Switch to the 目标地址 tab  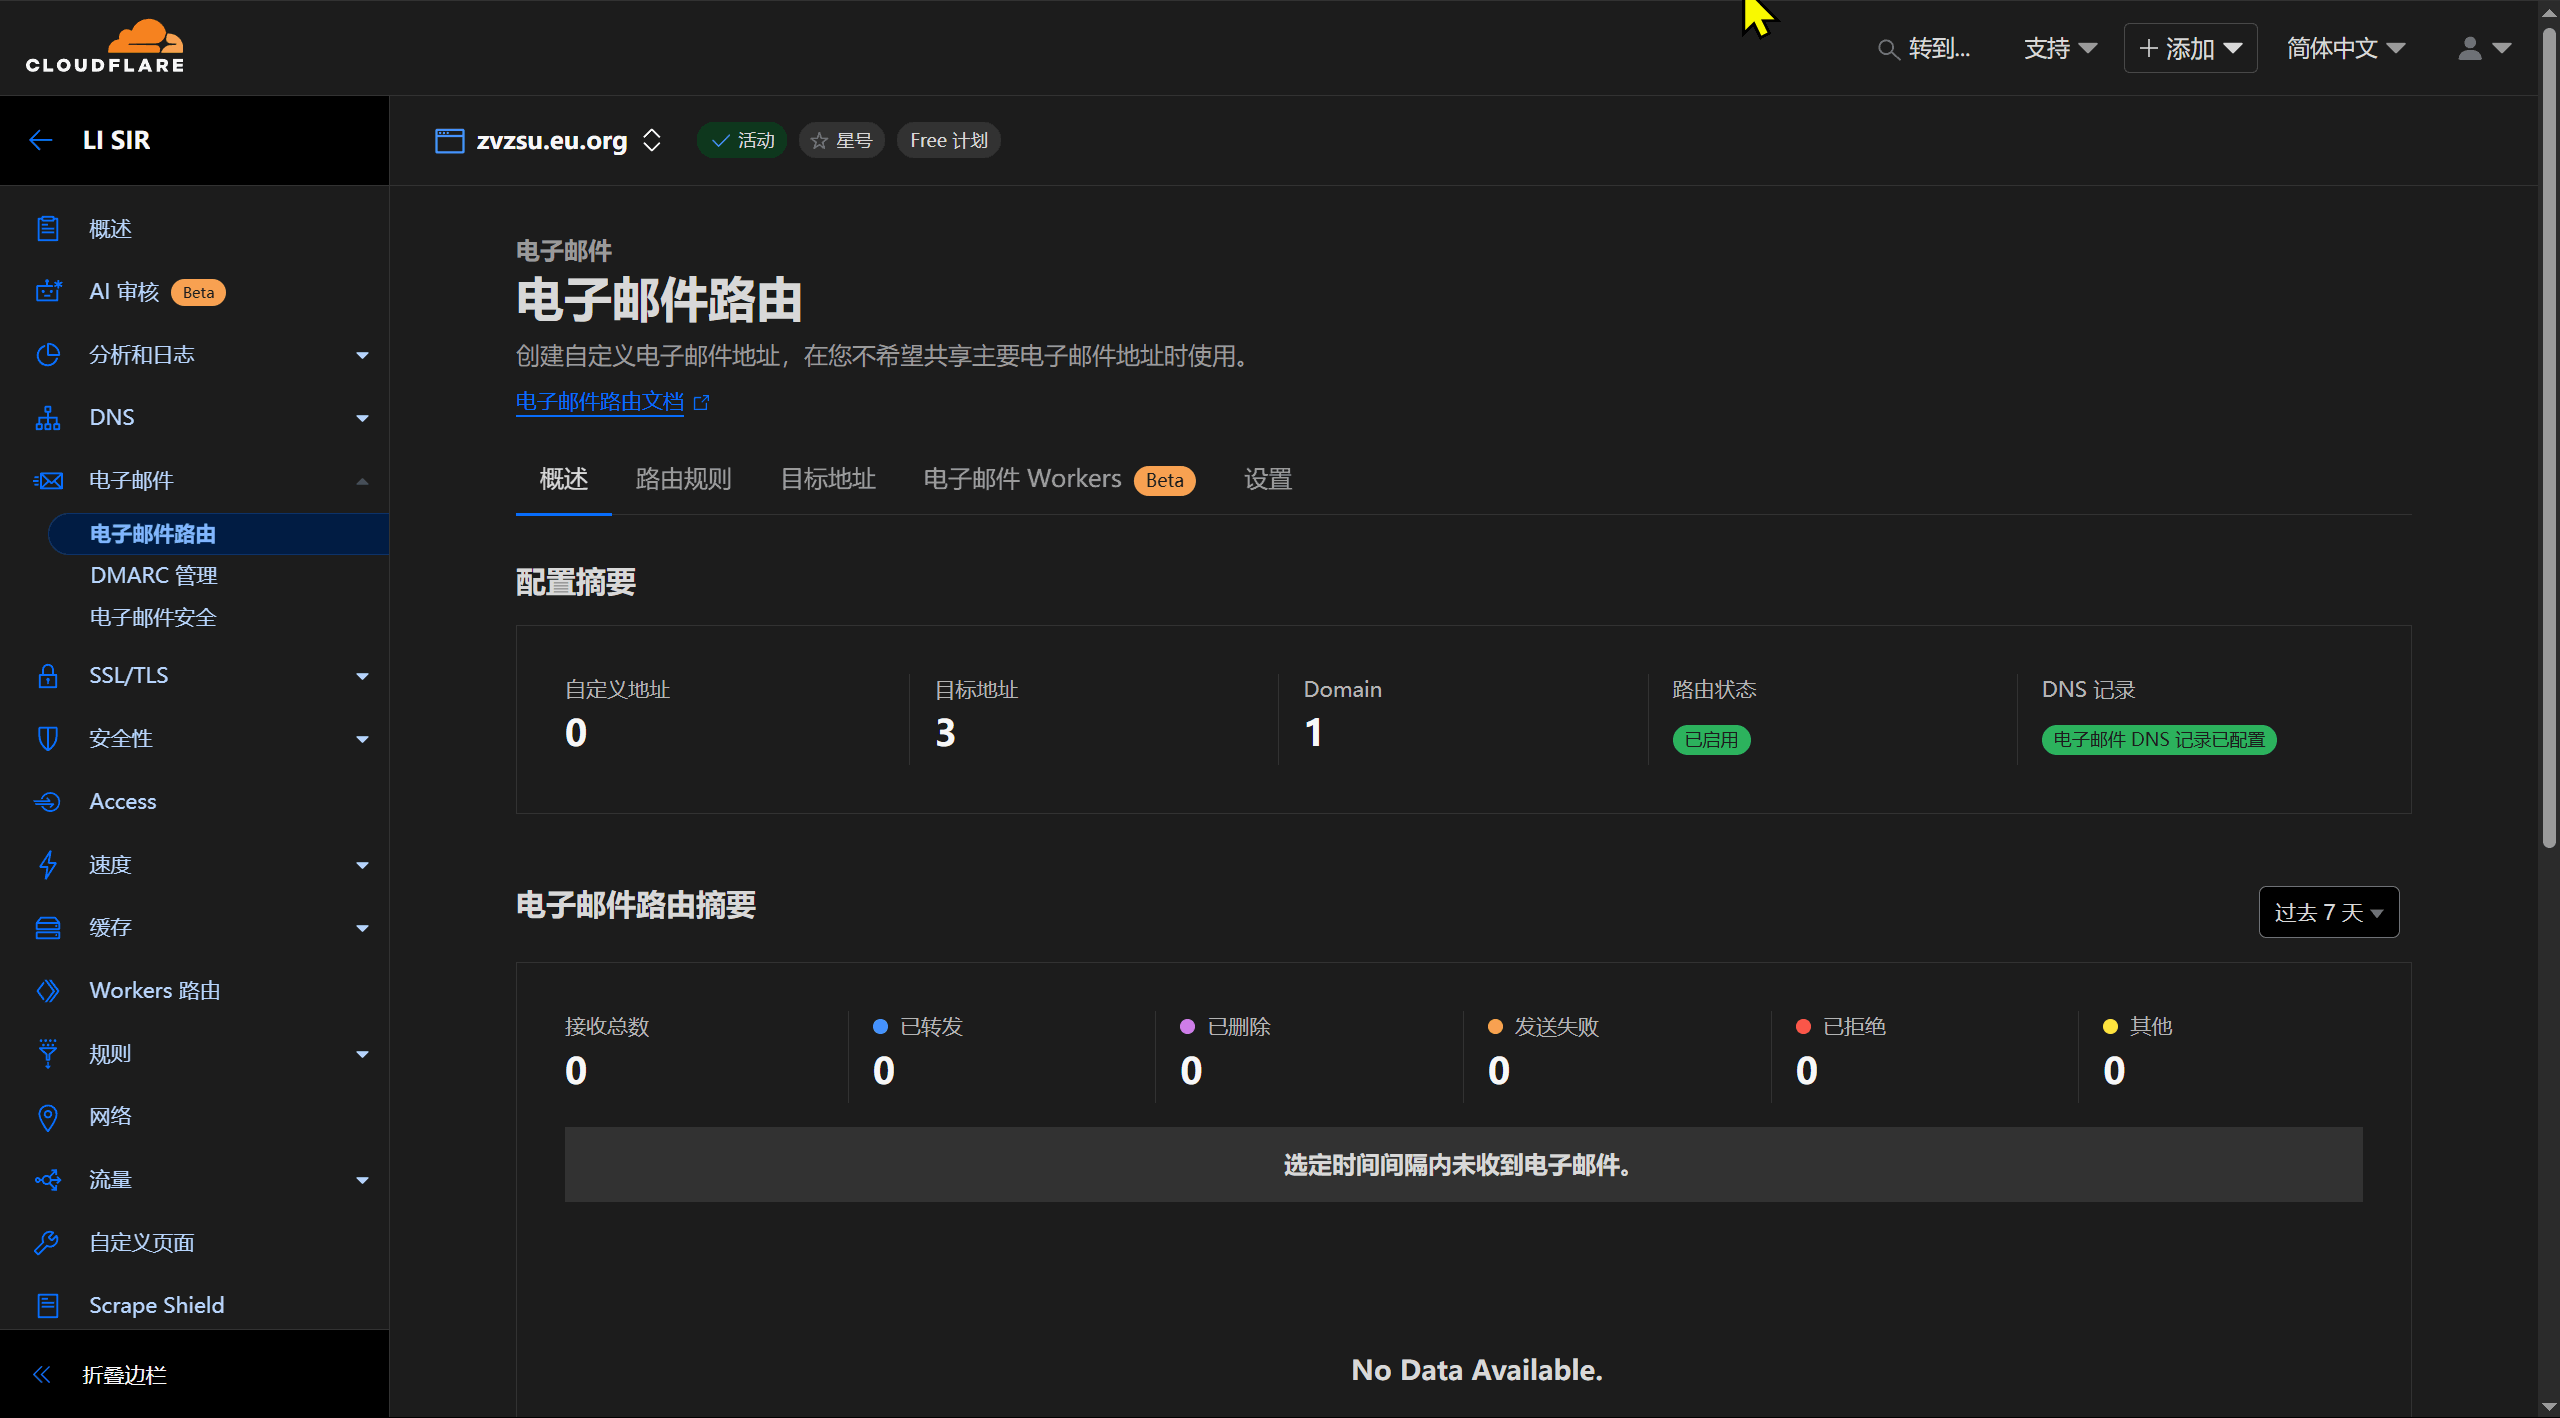827,480
